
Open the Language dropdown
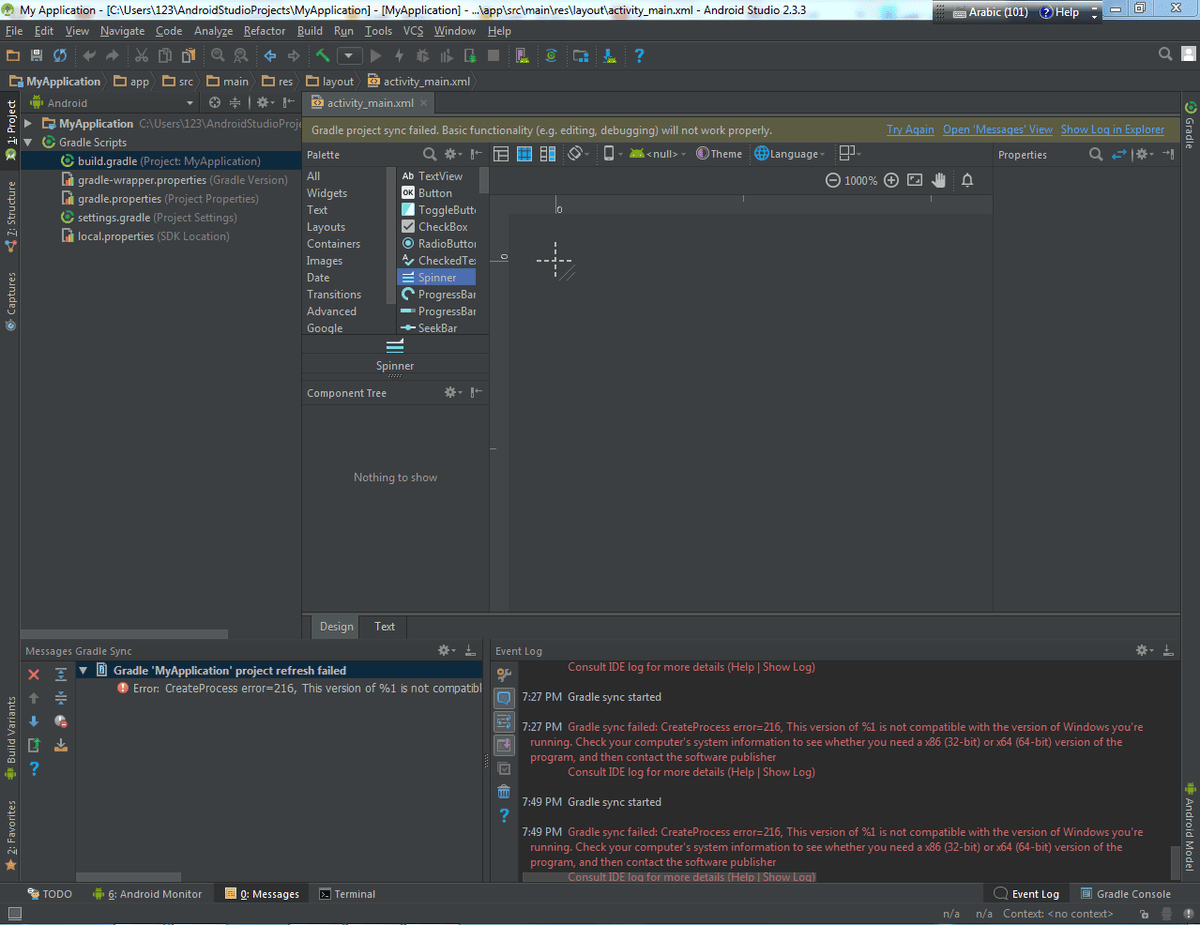(790, 154)
